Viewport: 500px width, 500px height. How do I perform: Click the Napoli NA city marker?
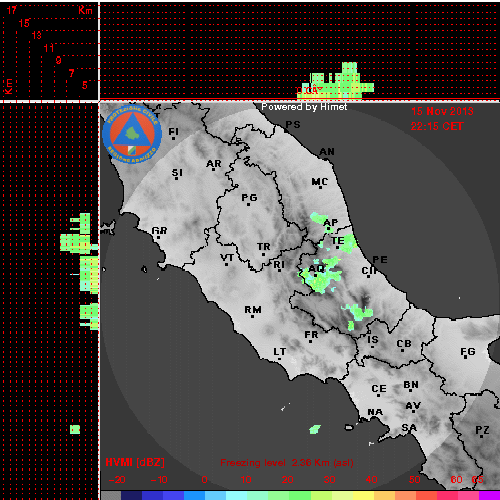pos(375,414)
